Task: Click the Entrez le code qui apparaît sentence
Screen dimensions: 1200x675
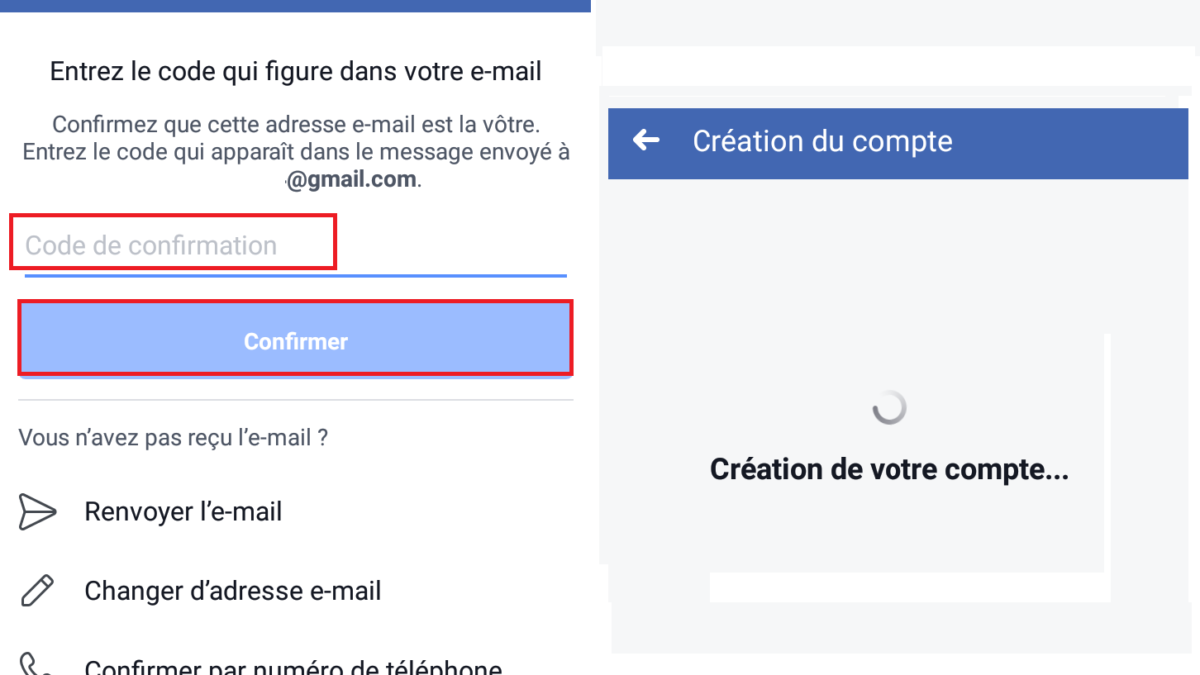Action: (295, 152)
